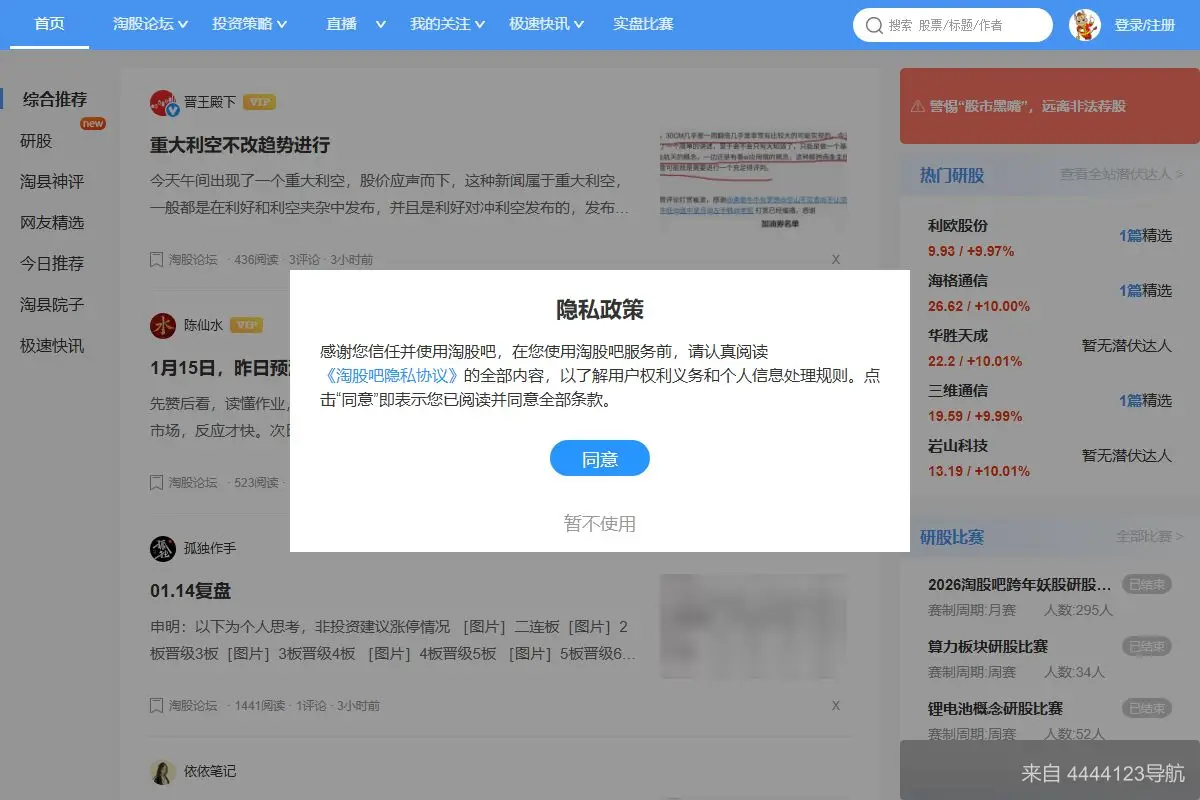The image size is (1200, 800).
Task: Dismiss the 01.14复盘 post via its X
Action: coord(836,705)
